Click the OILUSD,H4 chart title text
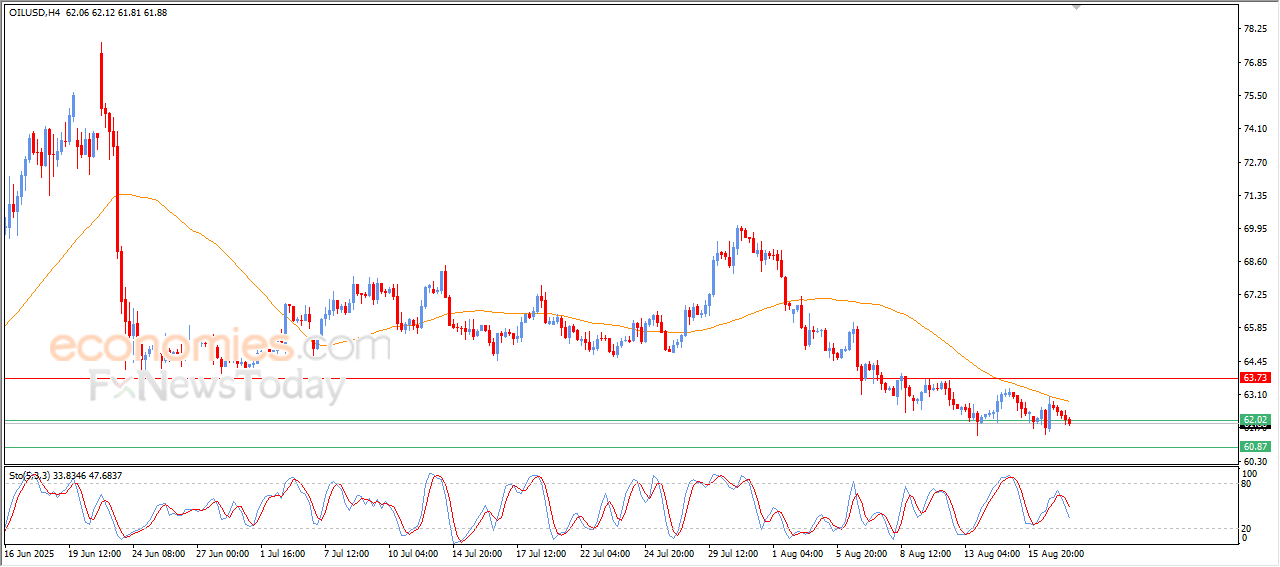The height and width of the screenshot is (567, 1280). click(x=33, y=12)
